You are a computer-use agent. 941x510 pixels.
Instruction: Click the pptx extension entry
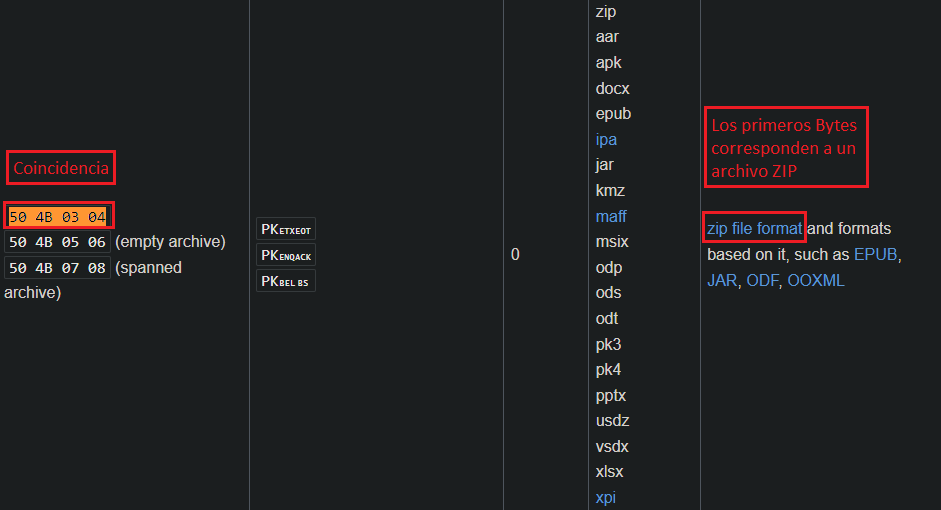click(612, 395)
